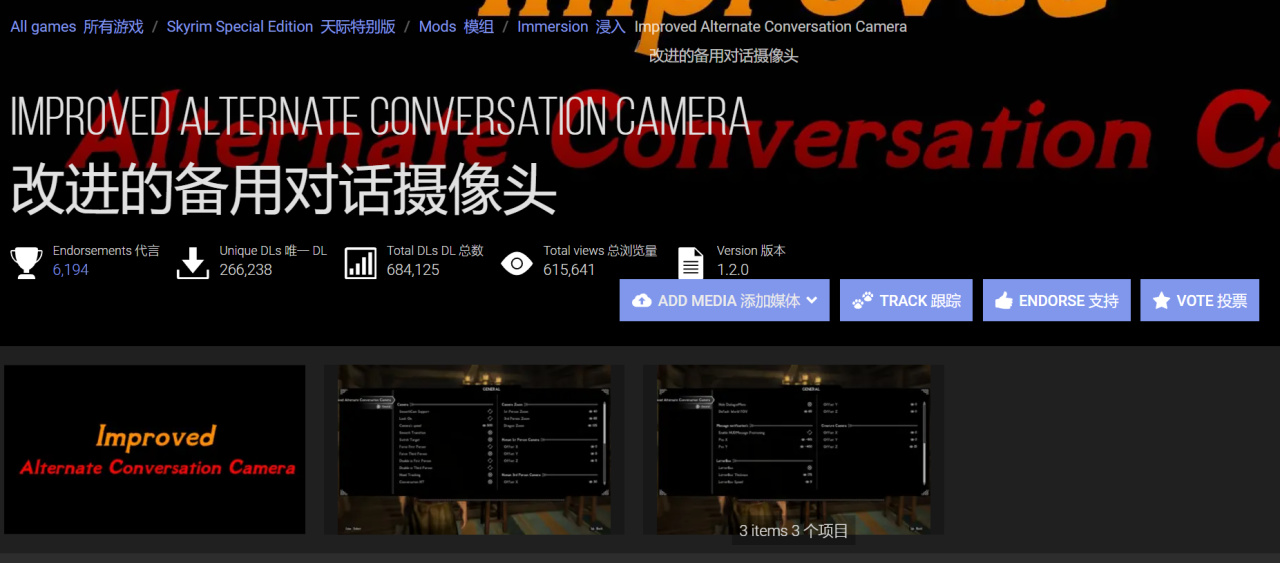
Task: Open the second gallery screenshot thumbnail
Action: (474, 449)
